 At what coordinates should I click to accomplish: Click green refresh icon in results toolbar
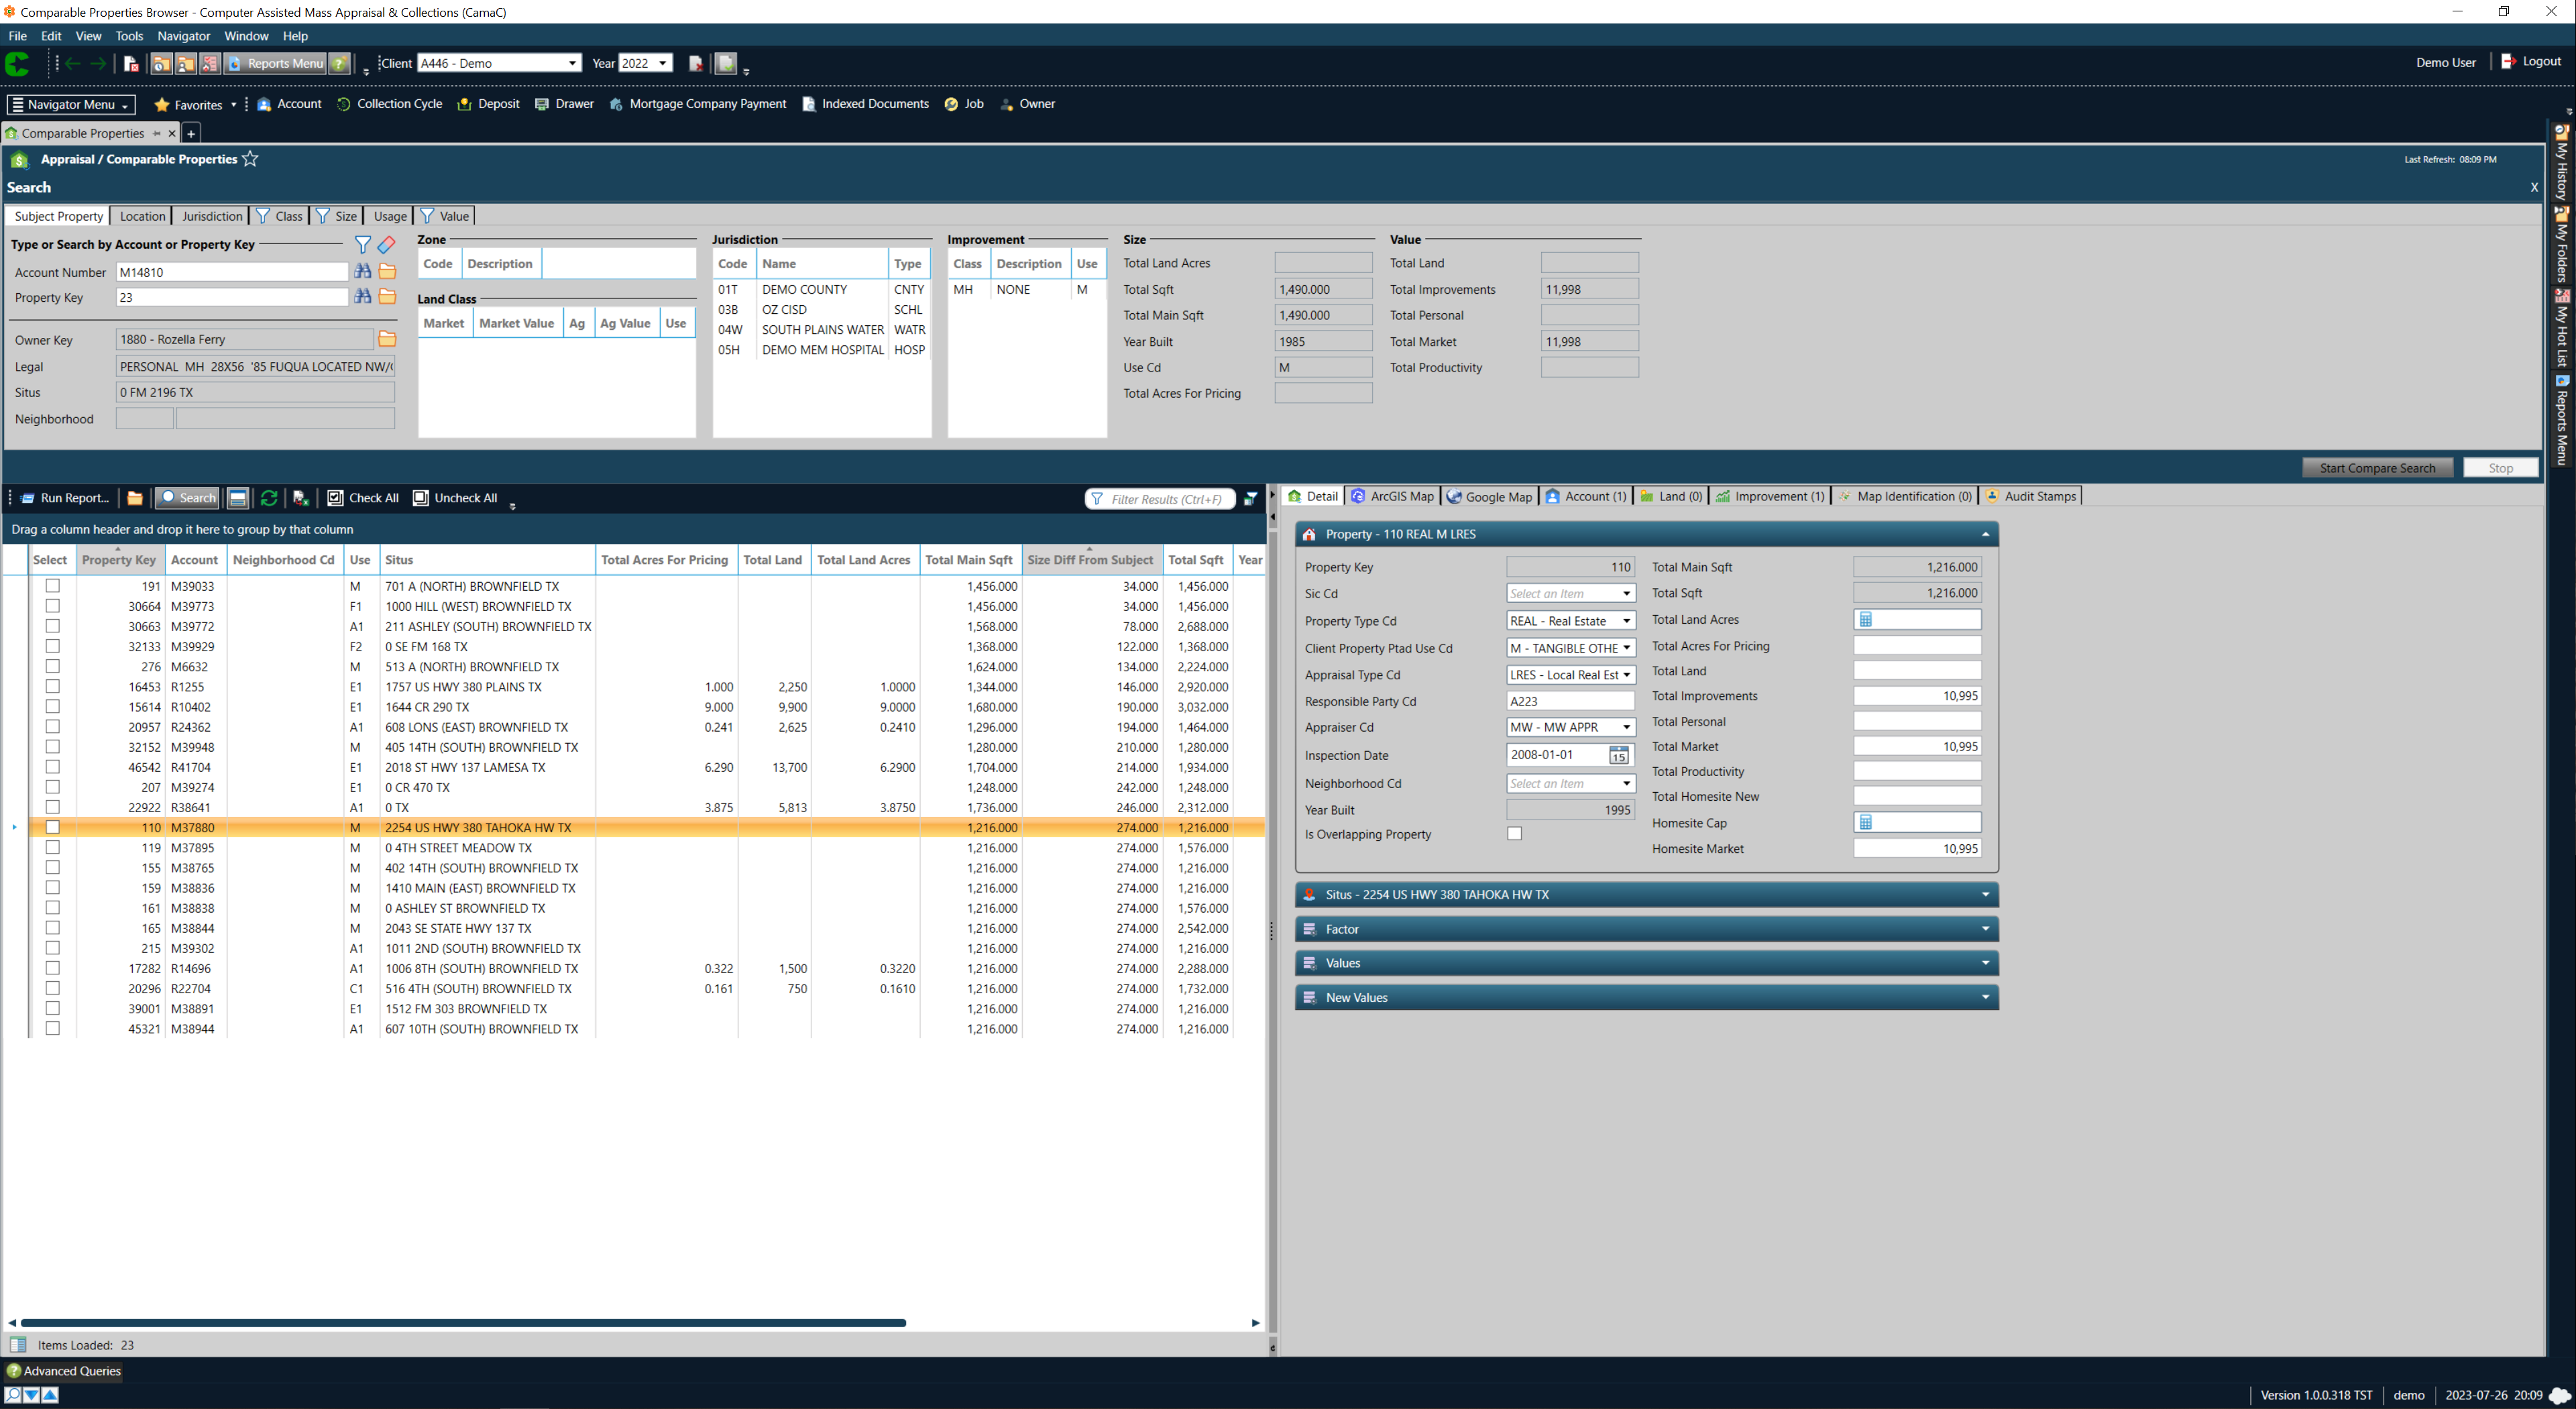click(x=269, y=498)
